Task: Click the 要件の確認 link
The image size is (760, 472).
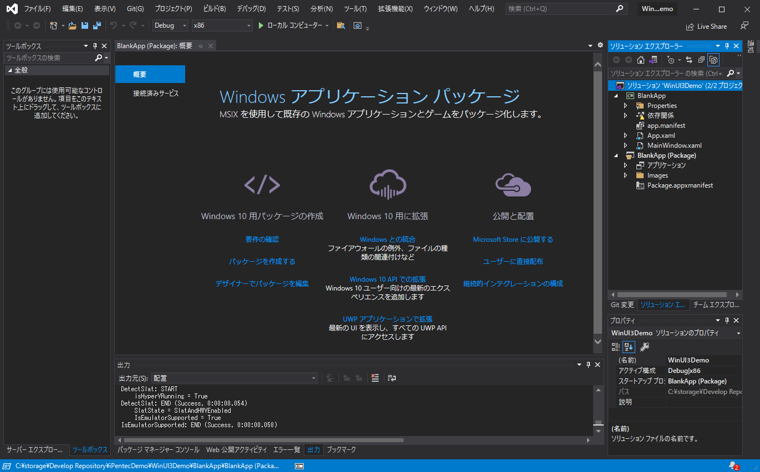Action: 262,239
